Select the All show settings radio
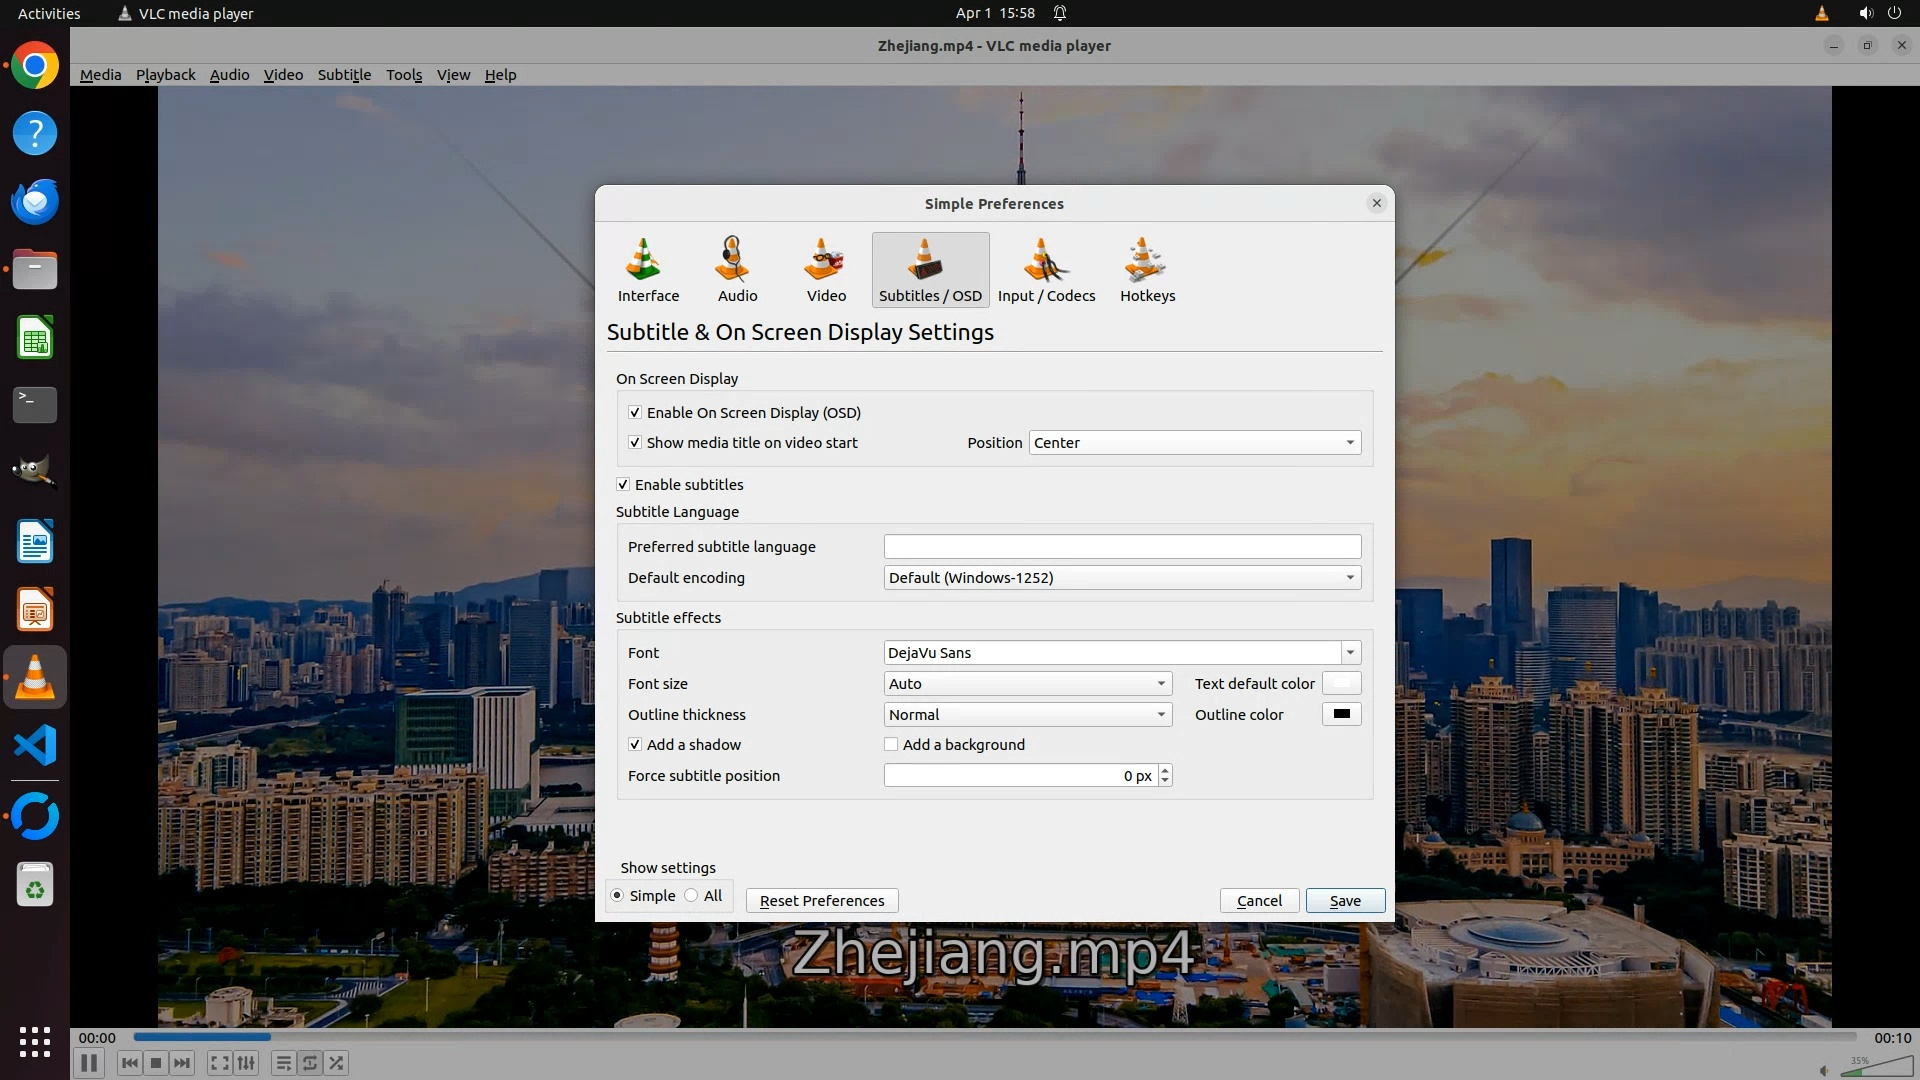The image size is (1920, 1080). click(692, 895)
